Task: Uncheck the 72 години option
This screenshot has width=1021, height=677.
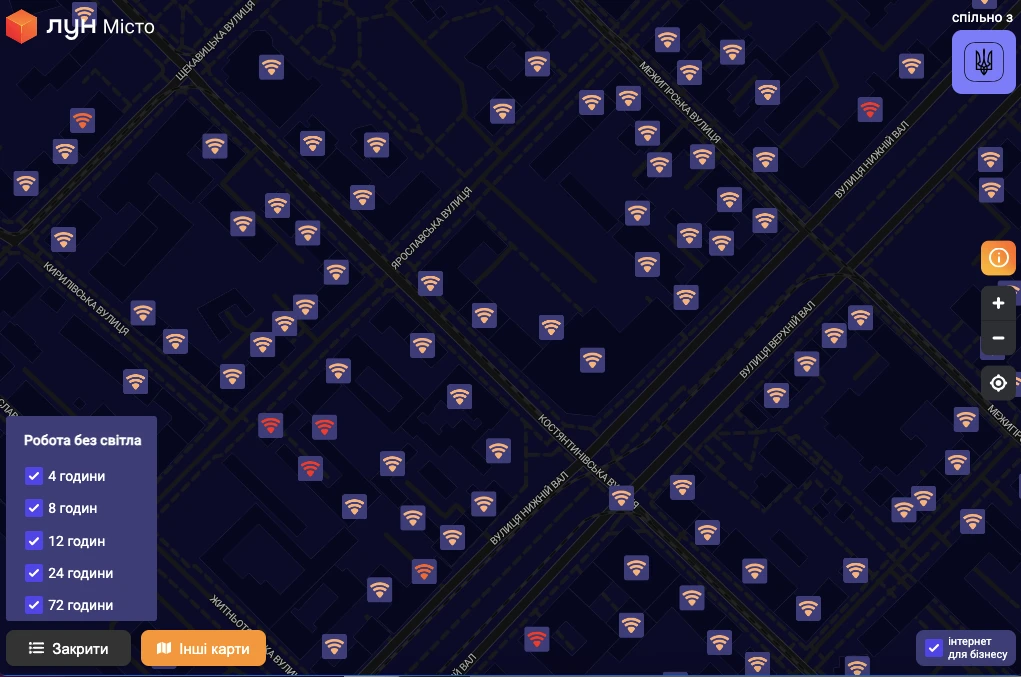Action: point(33,605)
